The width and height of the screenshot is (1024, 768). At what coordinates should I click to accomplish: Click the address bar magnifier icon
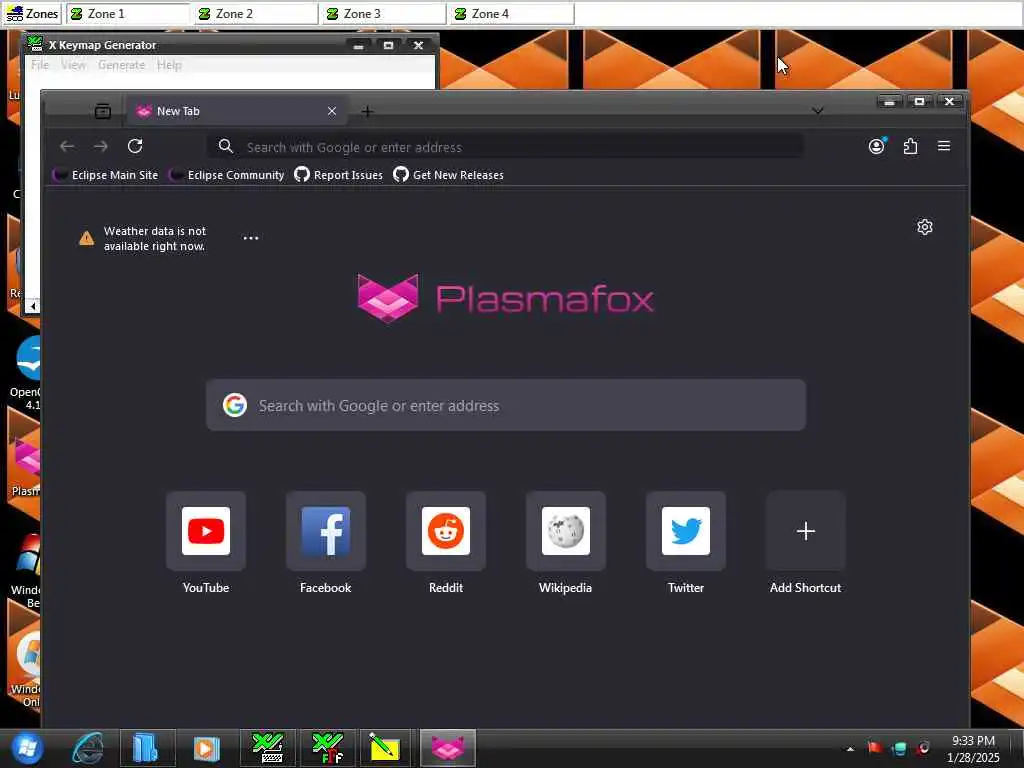[226, 146]
